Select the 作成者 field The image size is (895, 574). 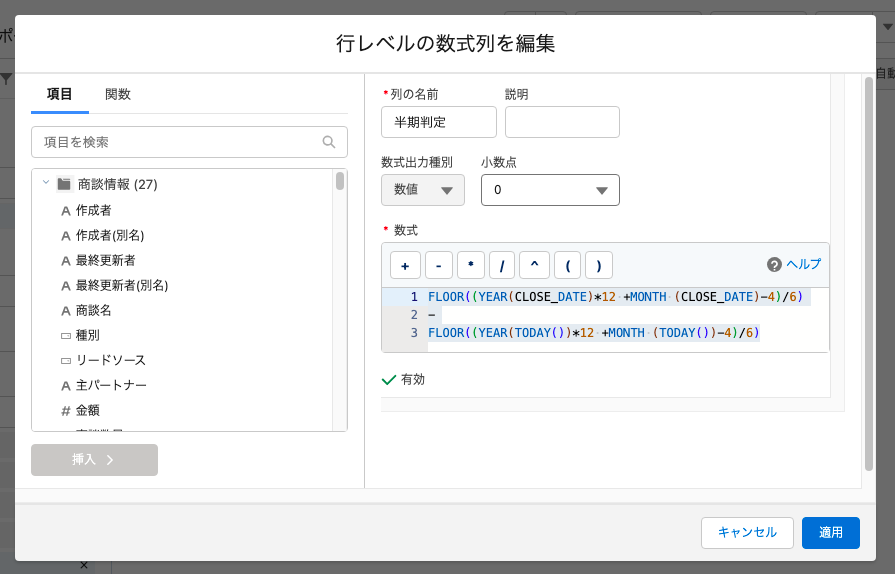click(x=94, y=210)
